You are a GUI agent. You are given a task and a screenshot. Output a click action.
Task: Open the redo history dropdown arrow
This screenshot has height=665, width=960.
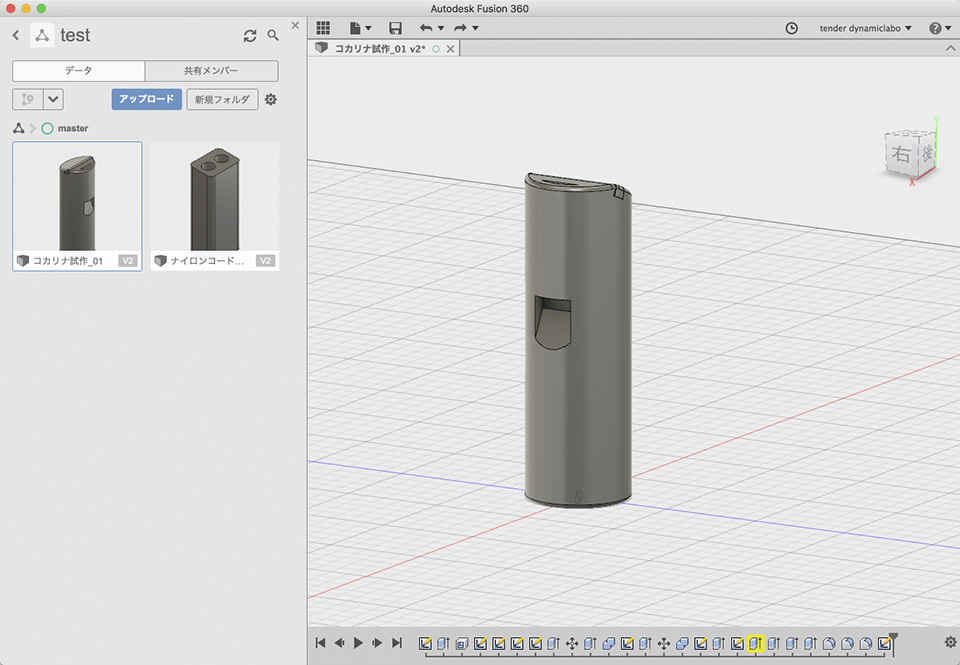475,28
